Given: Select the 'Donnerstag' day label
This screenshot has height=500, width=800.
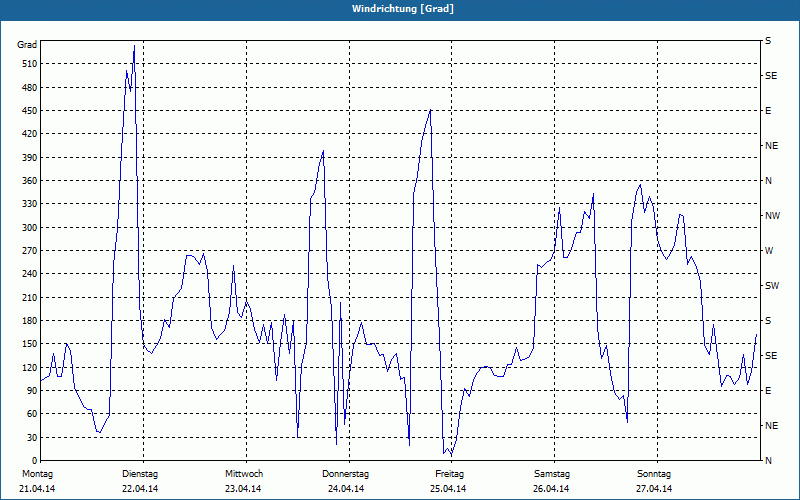Looking at the screenshot, I should 345,474.
